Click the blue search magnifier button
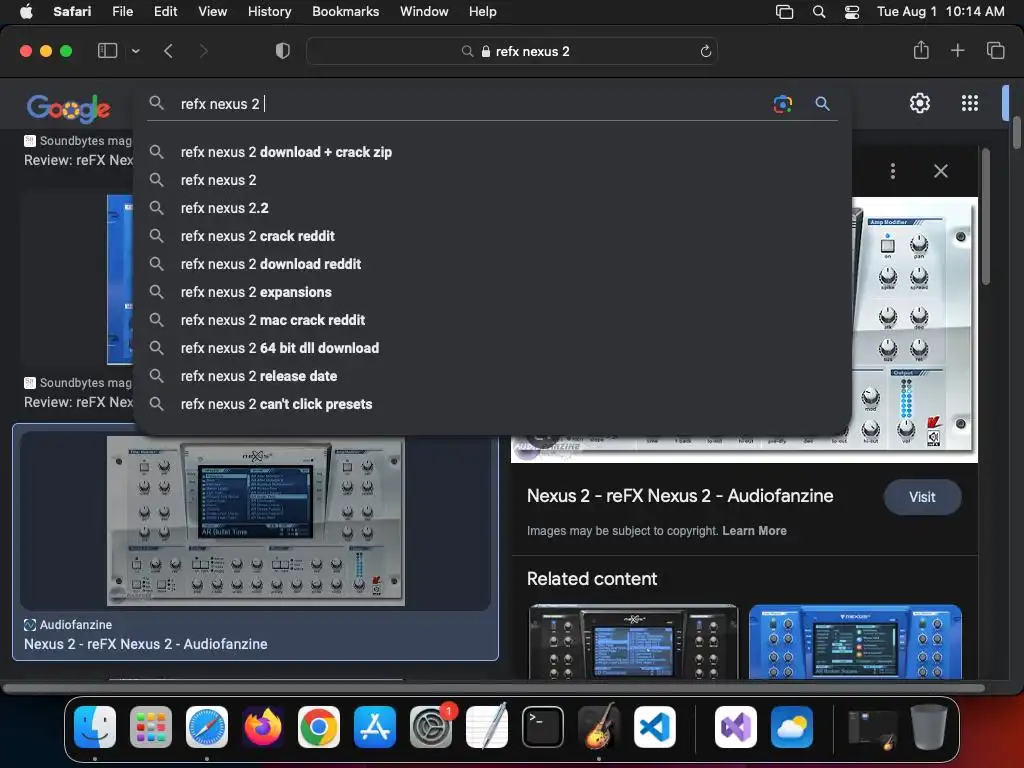1024x768 pixels. point(822,104)
